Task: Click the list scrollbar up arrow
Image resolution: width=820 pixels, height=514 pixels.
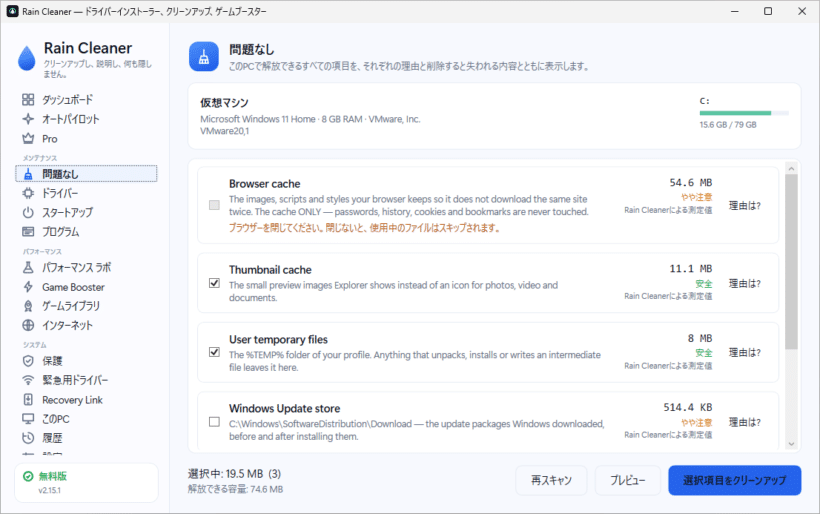Action: click(x=791, y=168)
